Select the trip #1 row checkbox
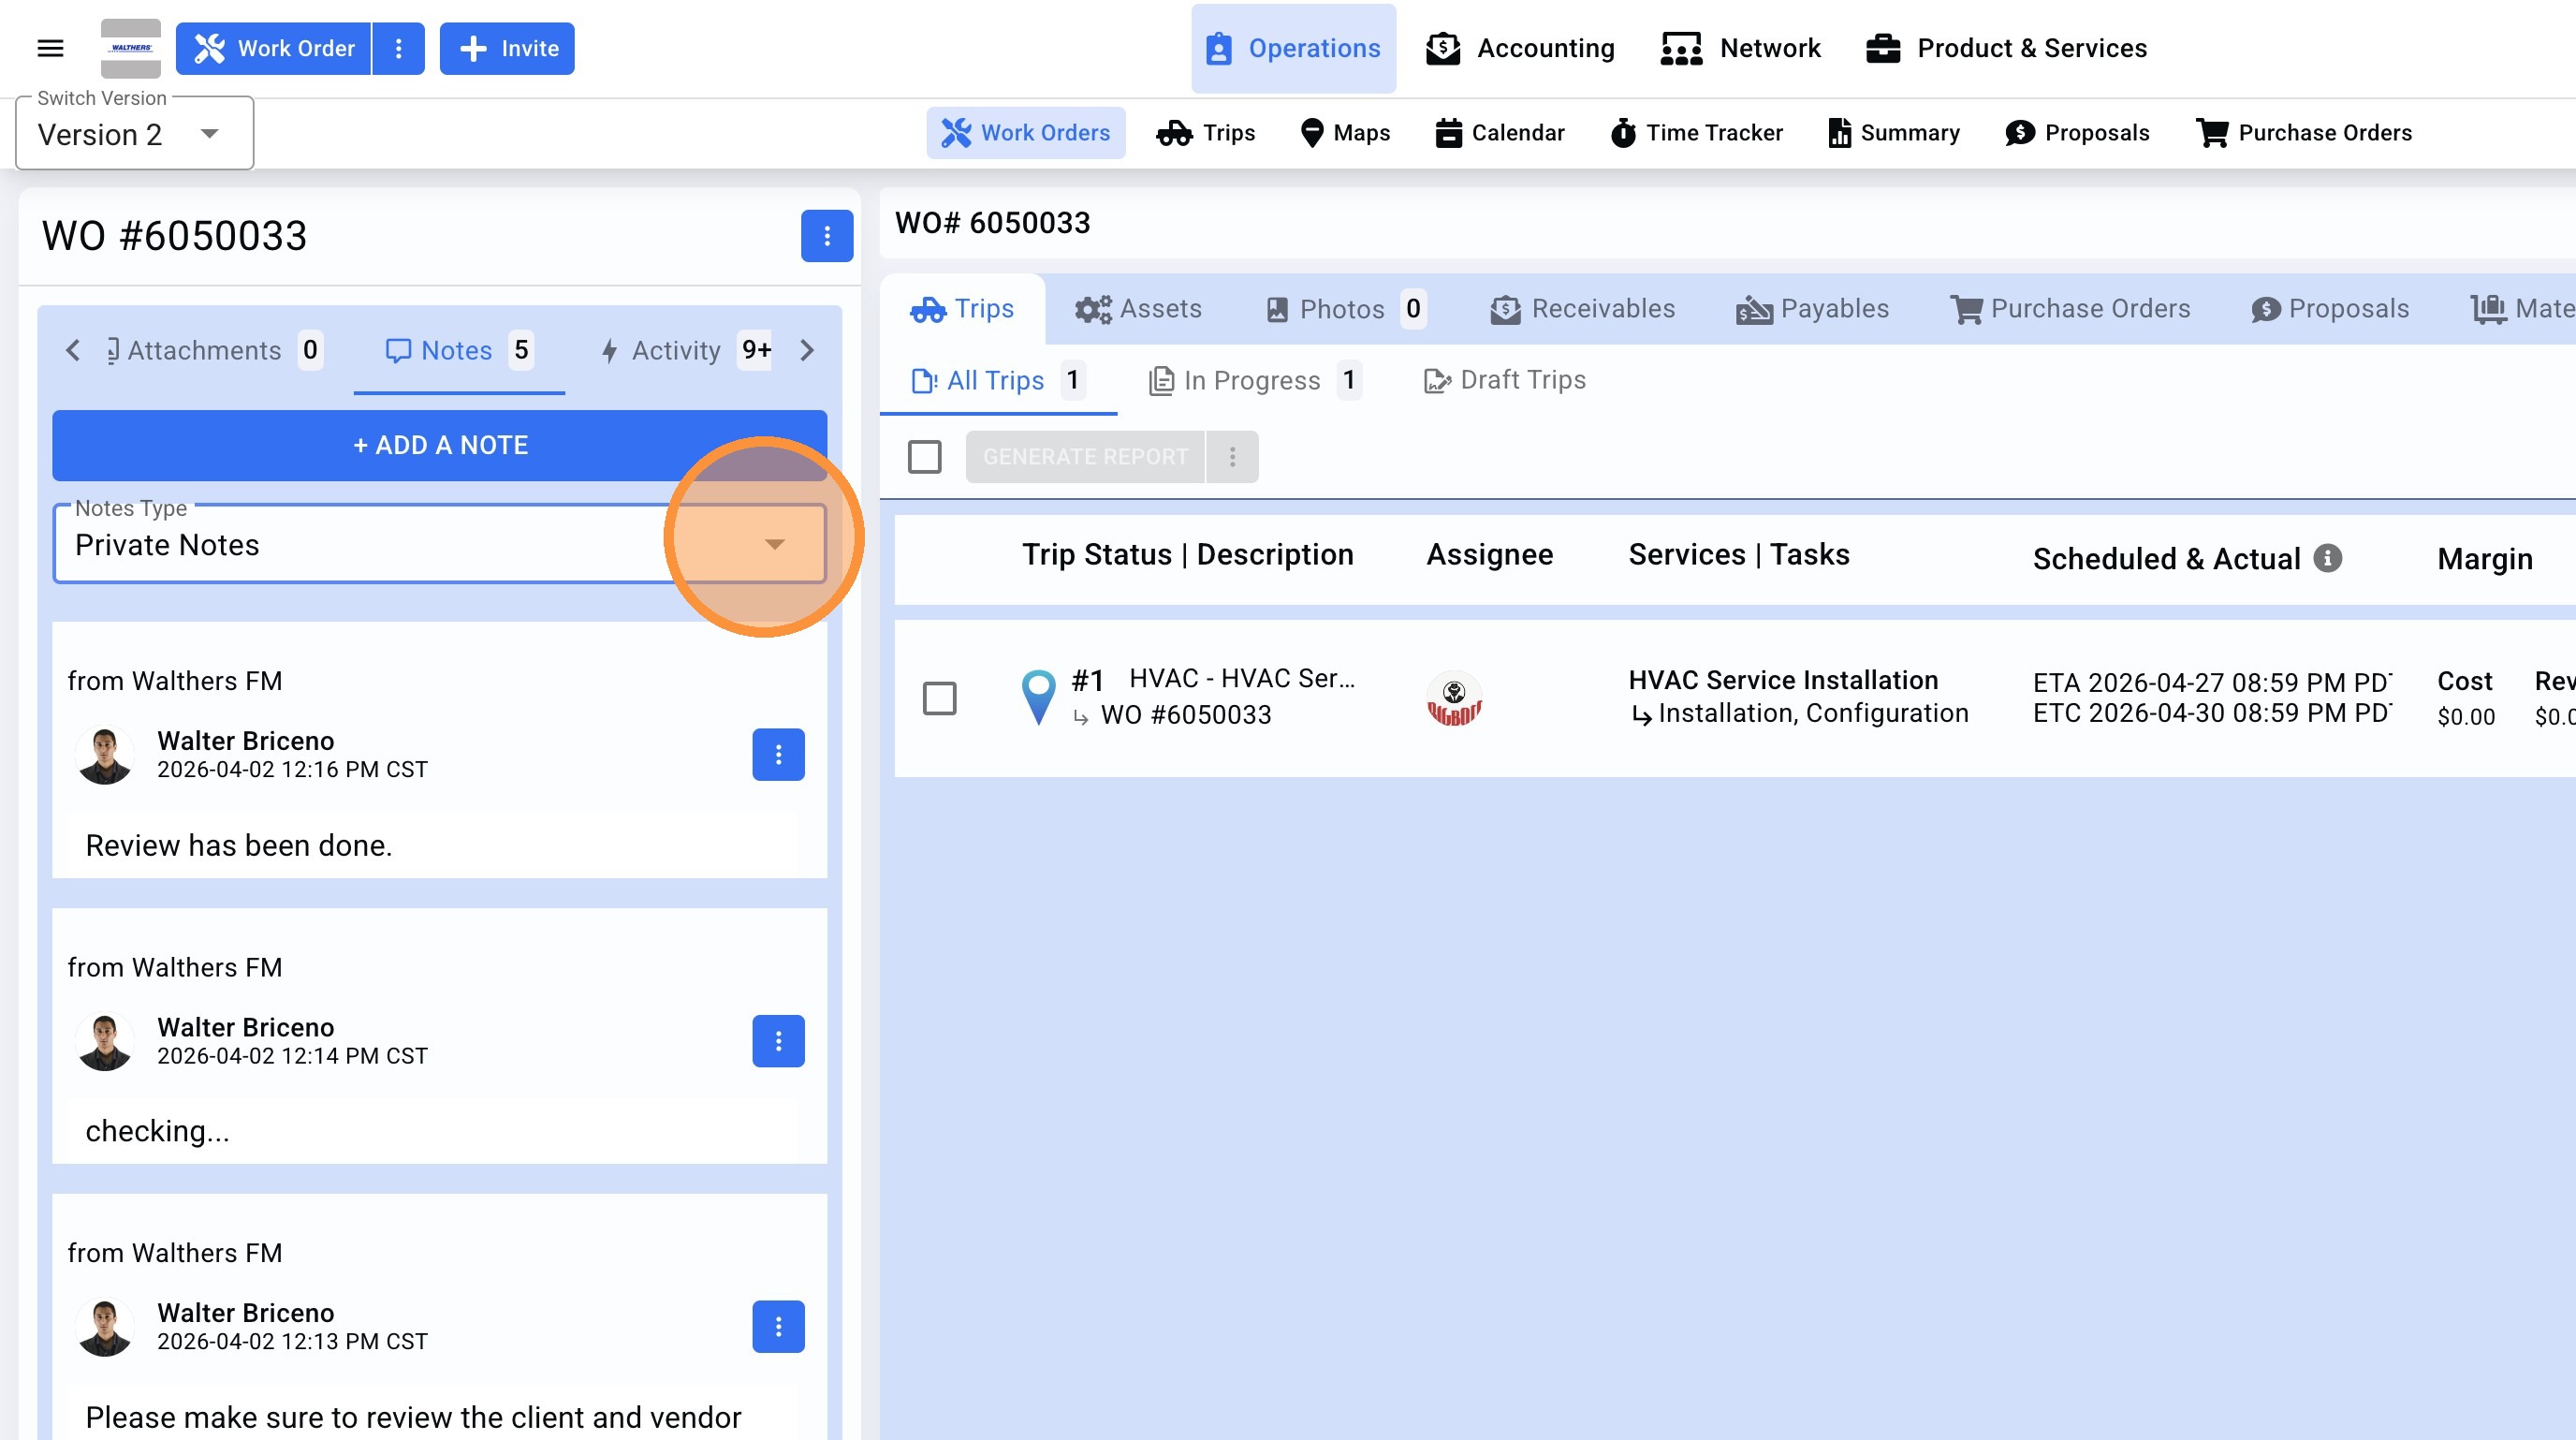The width and height of the screenshot is (2576, 1440). 939,698
